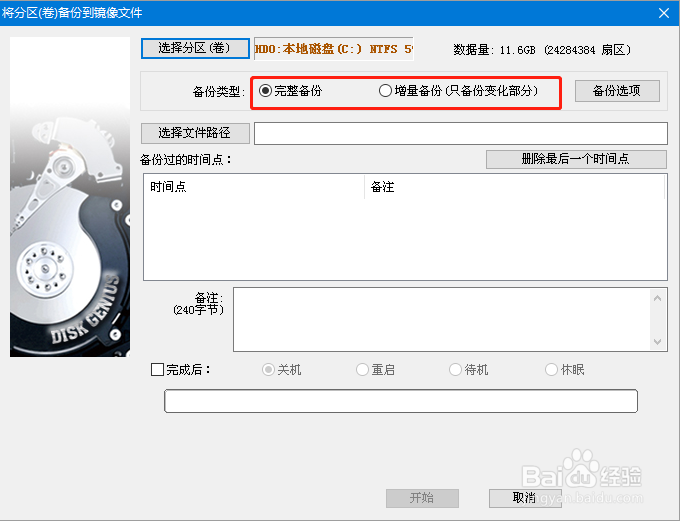The width and height of the screenshot is (680, 521).
Task: Enable the 完成后 checkbox
Action: click(x=157, y=370)
